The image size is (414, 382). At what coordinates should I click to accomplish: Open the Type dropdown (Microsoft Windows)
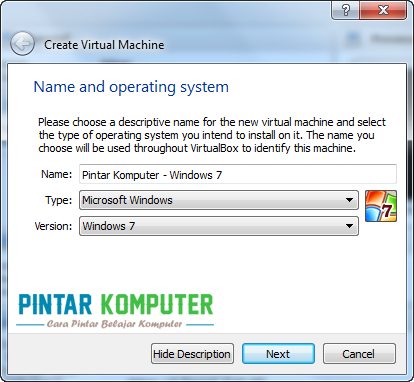219,200
